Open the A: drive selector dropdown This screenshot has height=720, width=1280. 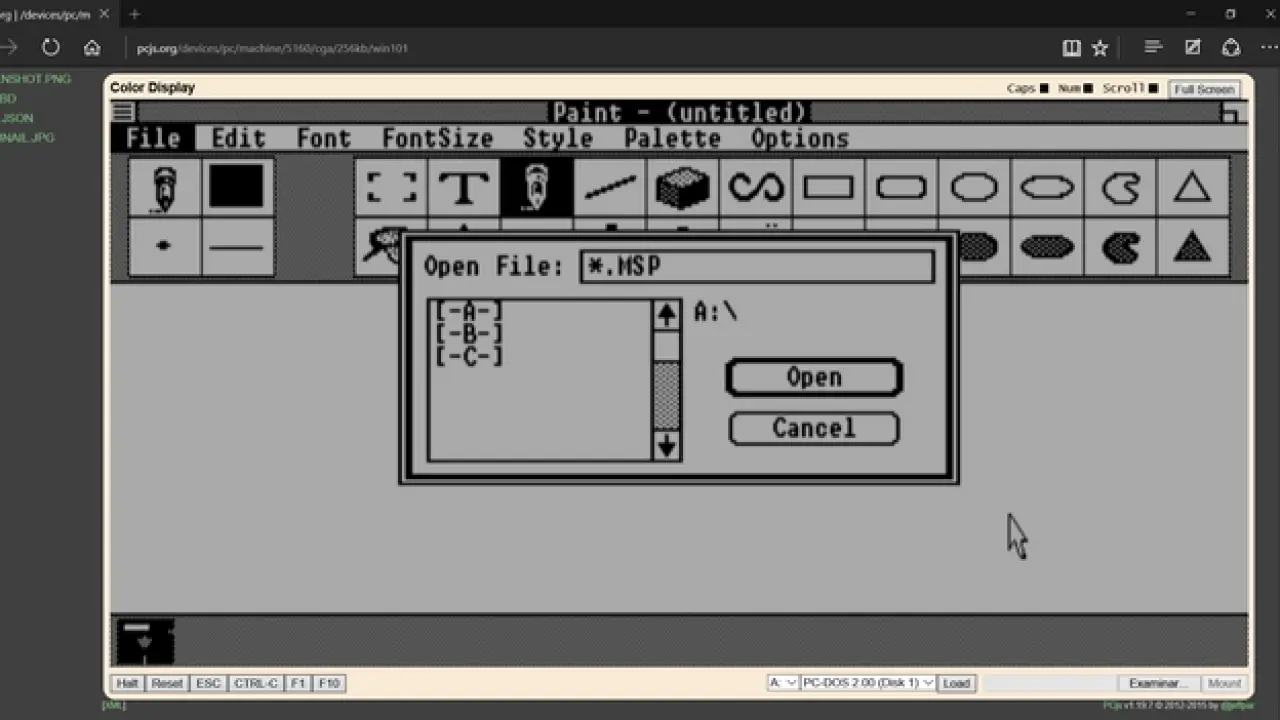(782, 683)
